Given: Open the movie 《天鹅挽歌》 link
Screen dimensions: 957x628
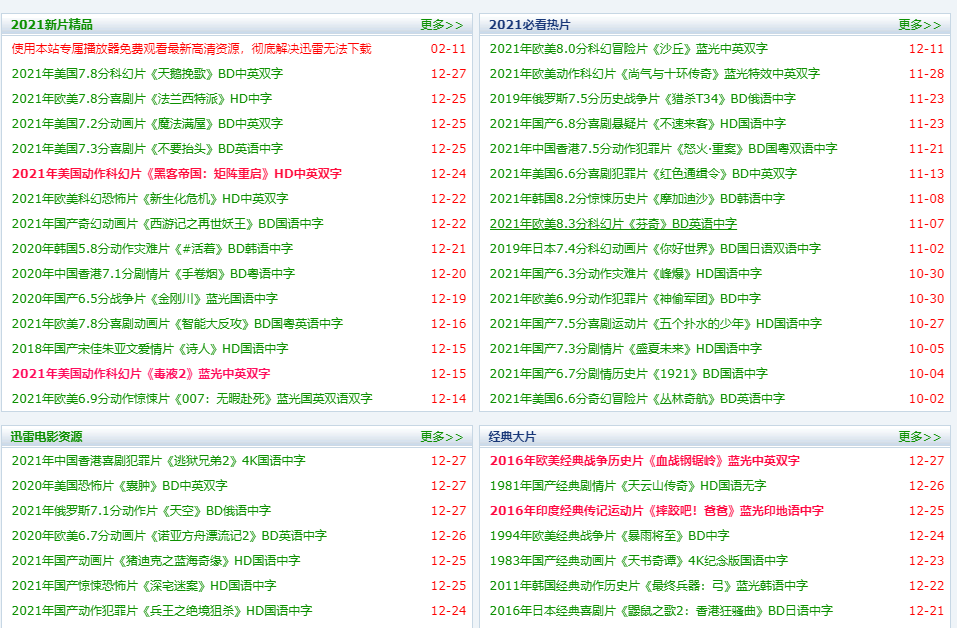Looking at the screenshot, I should (x=147, y=73).
